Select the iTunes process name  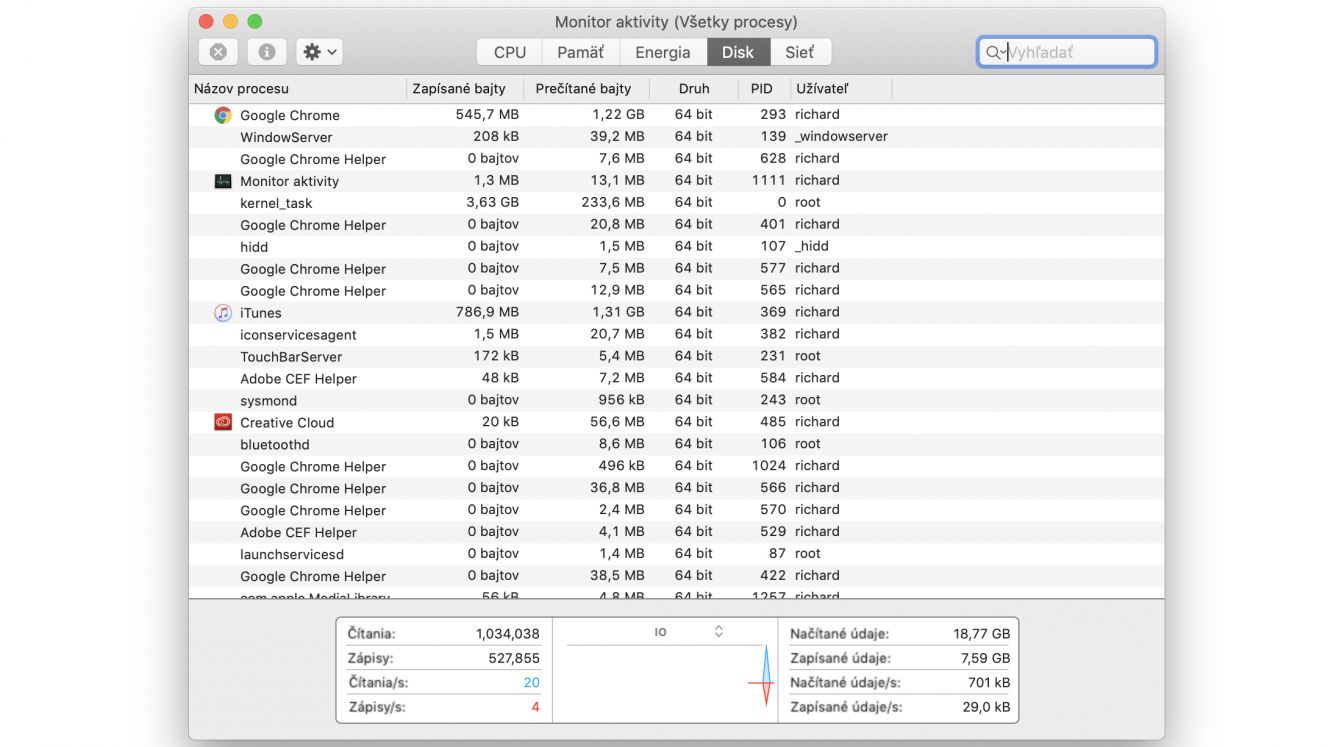pyautogui.click(x=261, y=313)
